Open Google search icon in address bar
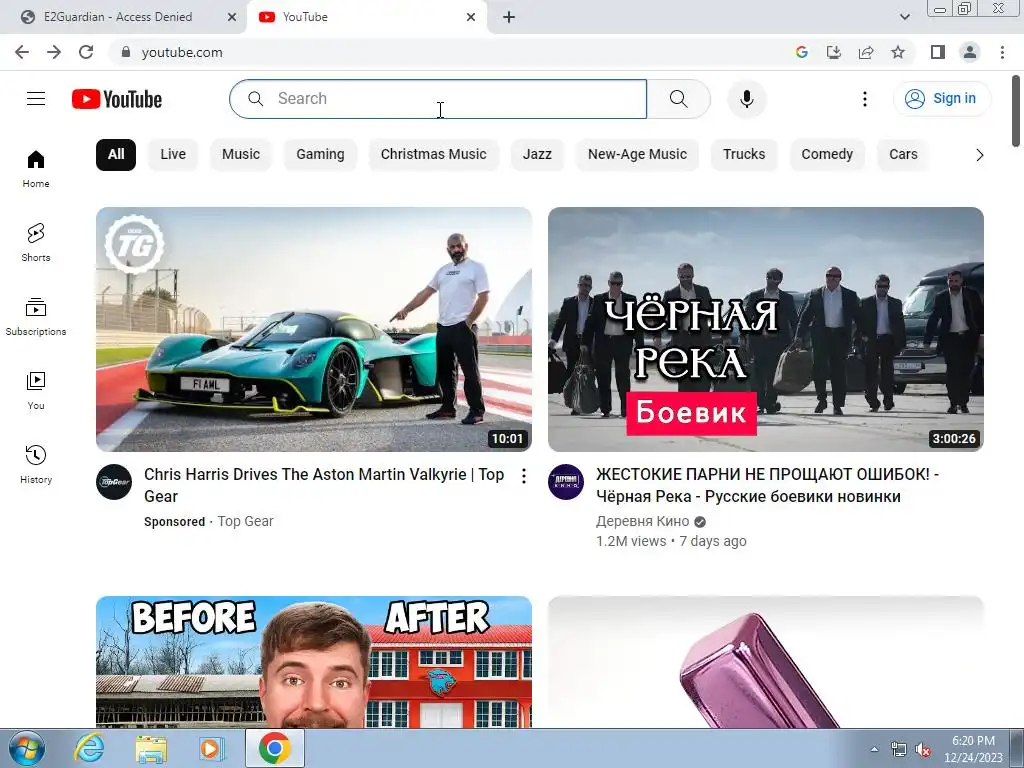This screenshot has height=768, width=1024. (x=801, y=52)
